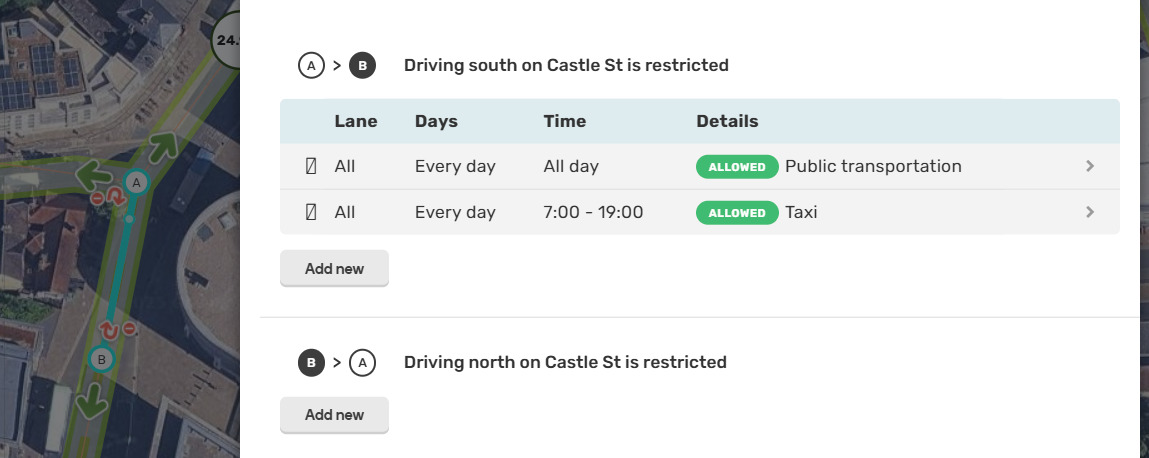Click the red U-turn arrow near node B
The image size is (1149, 458).
(110, 330)
